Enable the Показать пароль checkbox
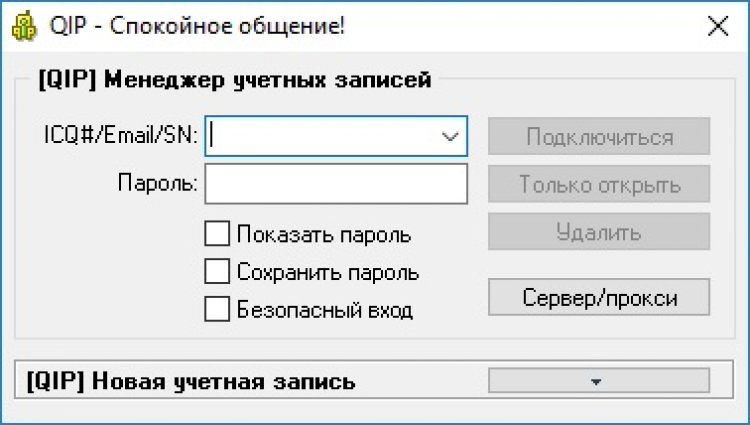The width and height of the screenshot is (750, 425). pos(217,235)
